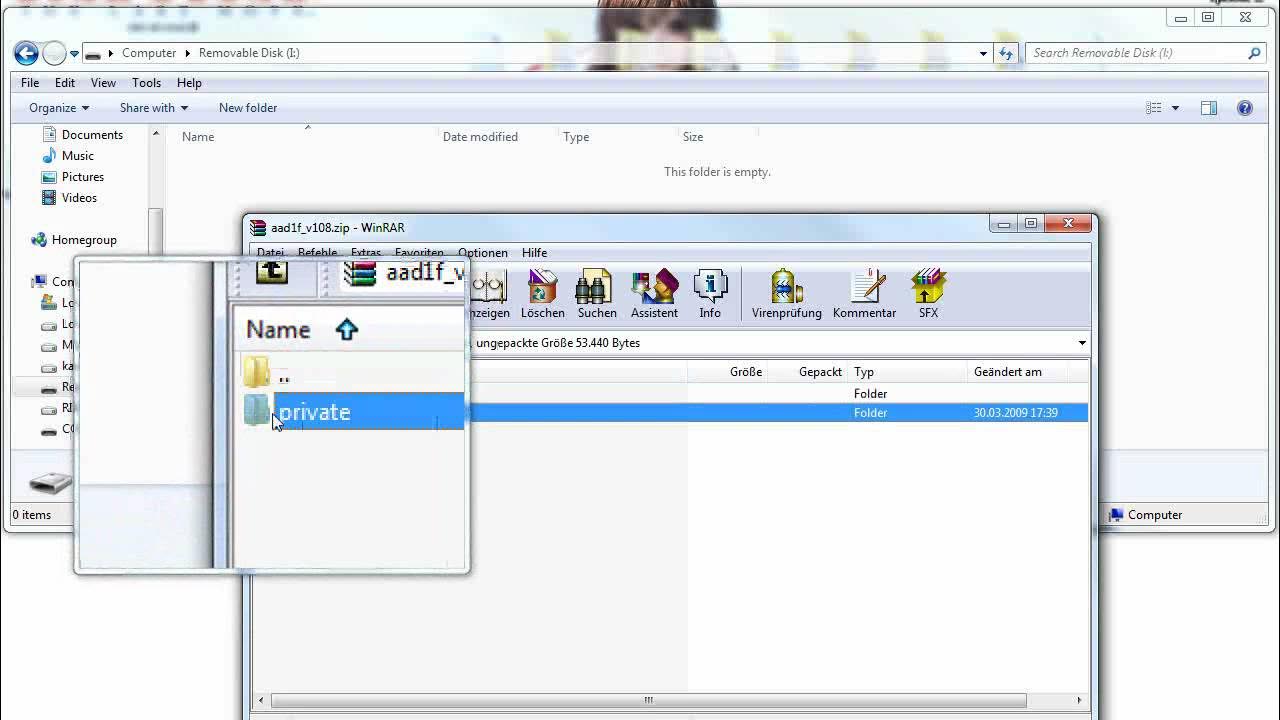Click the Computer breadcrumb in the address bar
The width and height of the screenshot is (1280, 720).
(x=149, y=53)
